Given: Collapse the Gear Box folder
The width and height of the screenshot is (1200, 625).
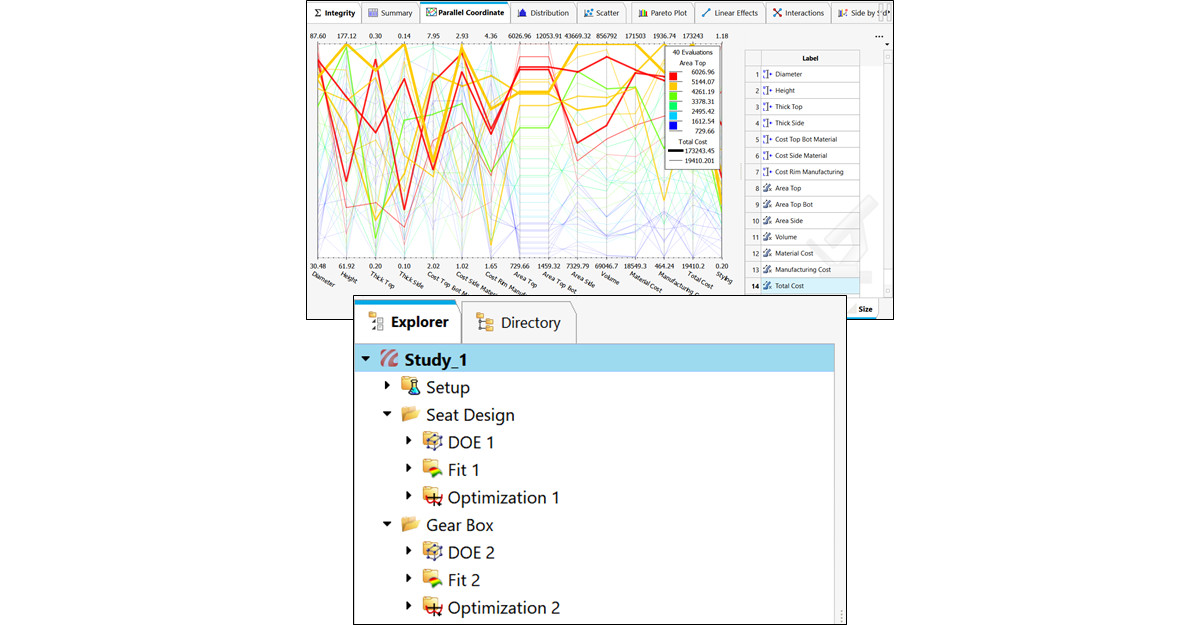Looking at the screenshot, I should 388,524.
